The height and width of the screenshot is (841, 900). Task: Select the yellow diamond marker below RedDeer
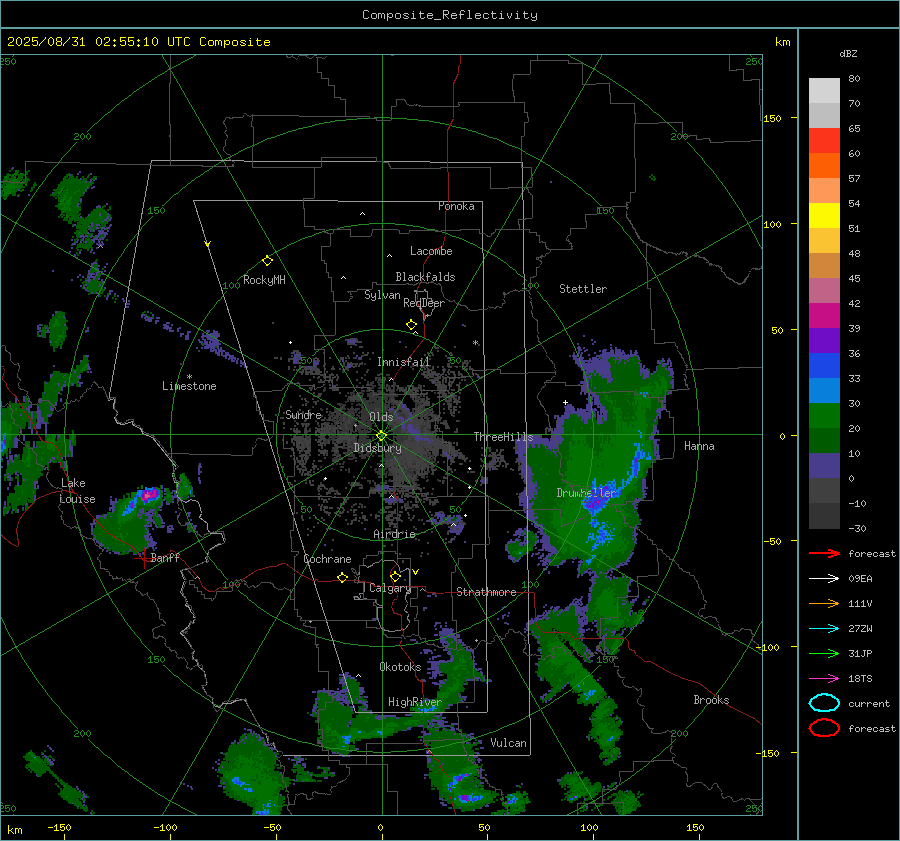click(x=411, y=325)
